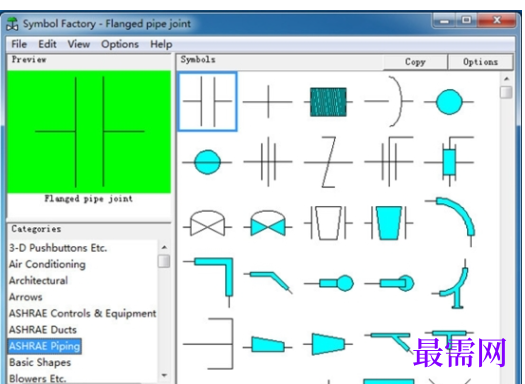
Task: Click the categories list scroll-down arrow
Action: [x=164, y=375]
